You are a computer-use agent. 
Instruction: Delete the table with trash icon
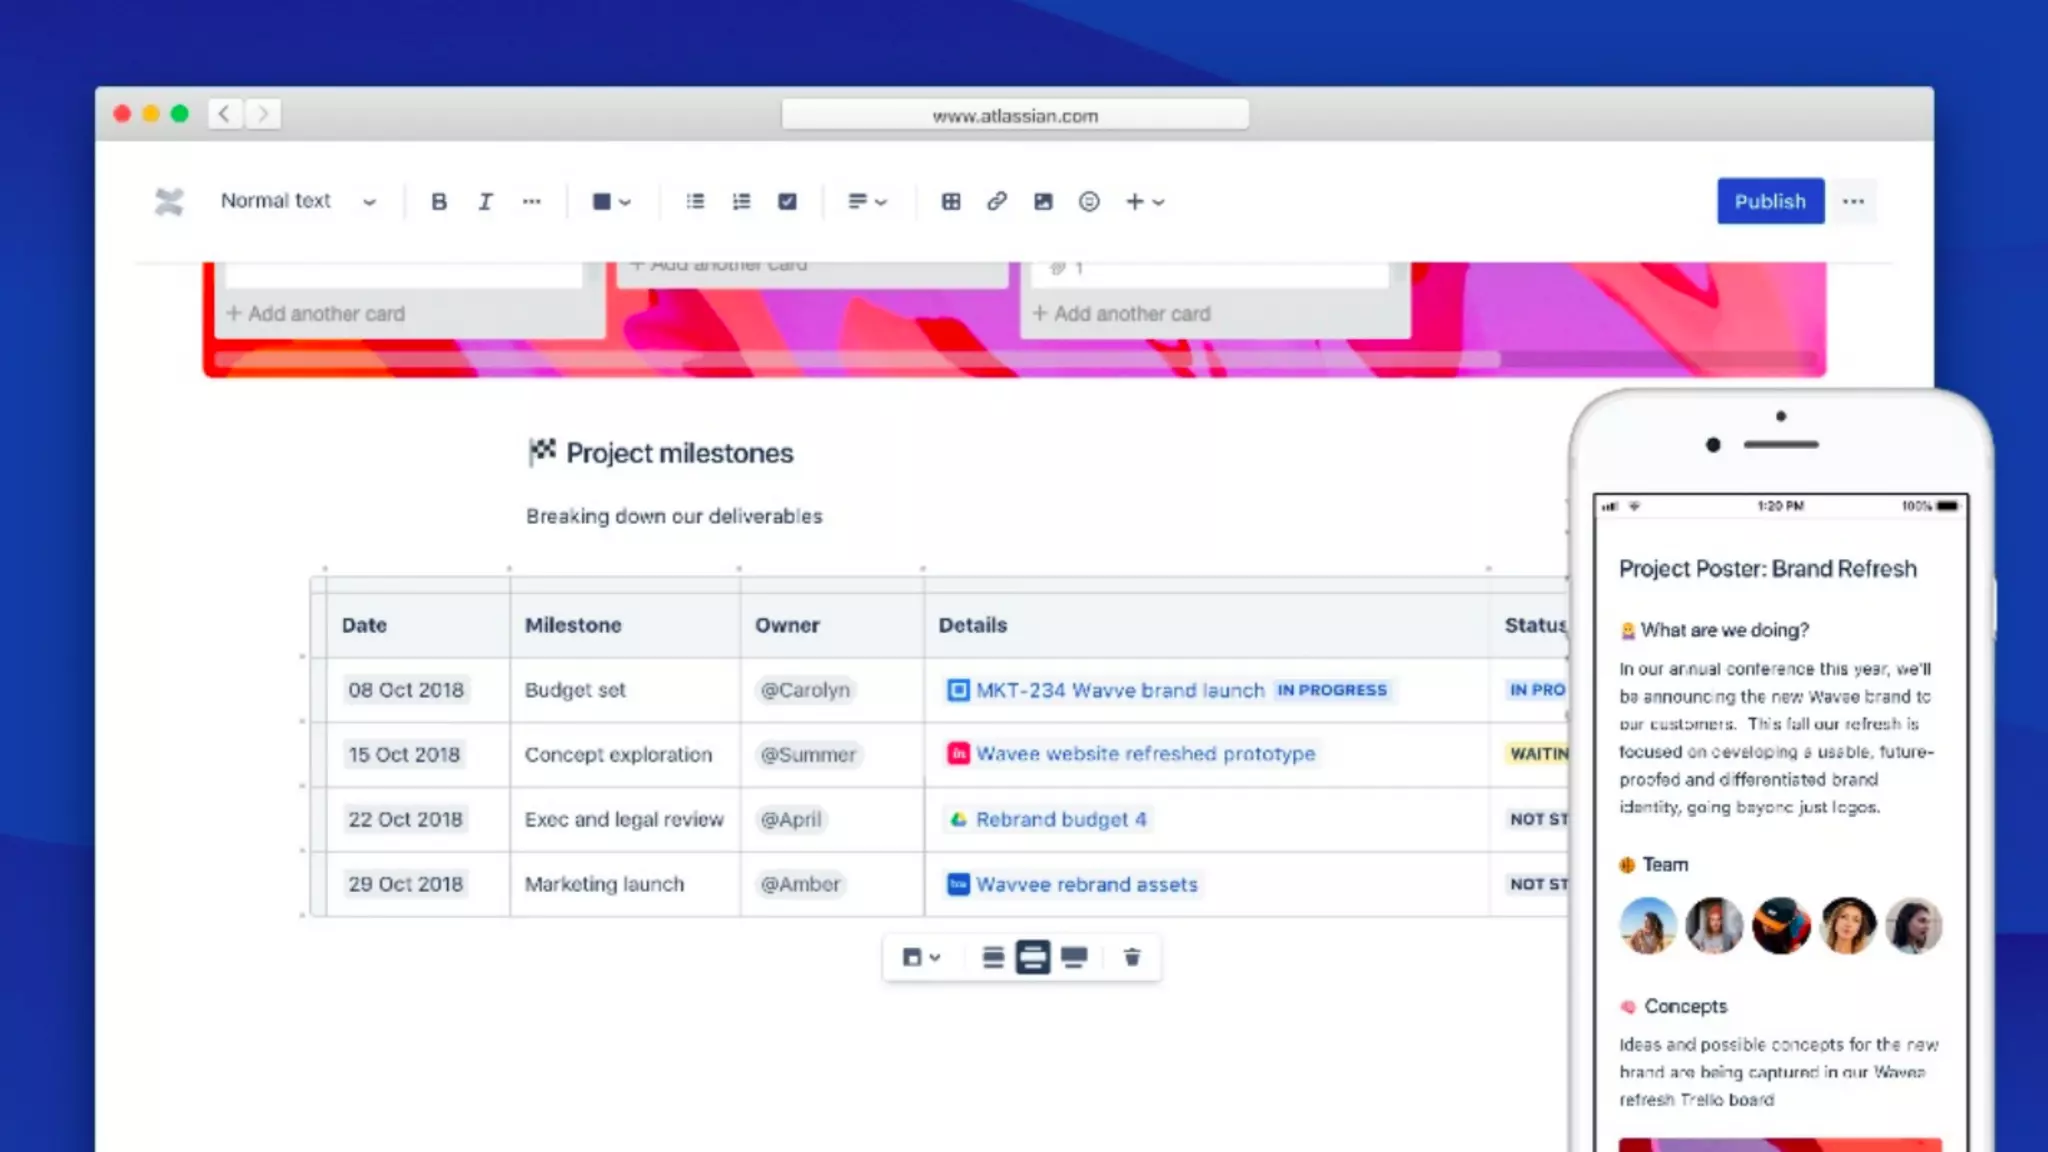(1132, 957)
